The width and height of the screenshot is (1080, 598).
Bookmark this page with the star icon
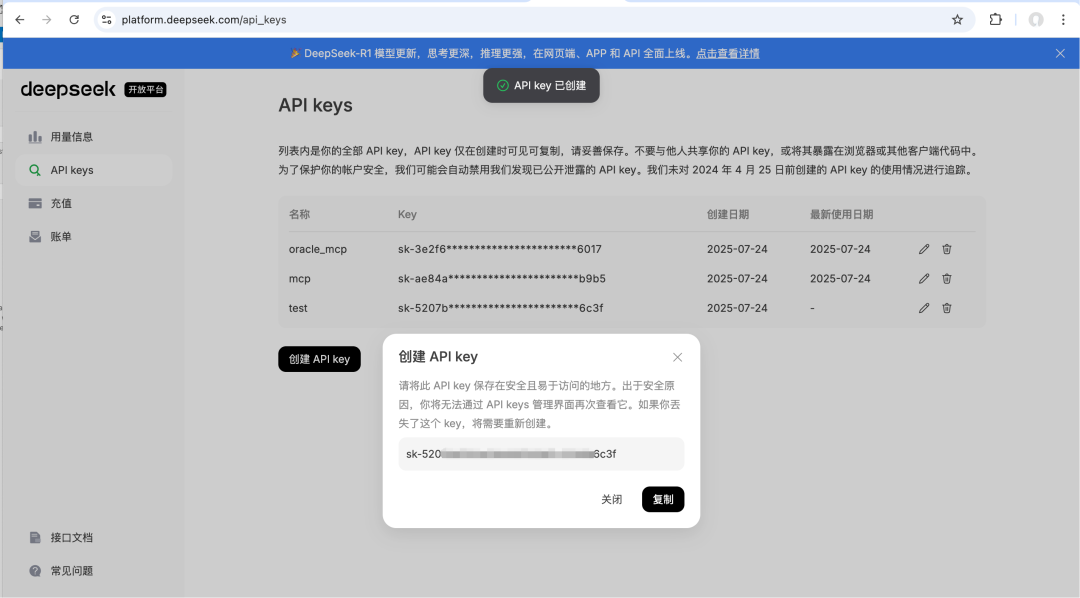(957, 20)
